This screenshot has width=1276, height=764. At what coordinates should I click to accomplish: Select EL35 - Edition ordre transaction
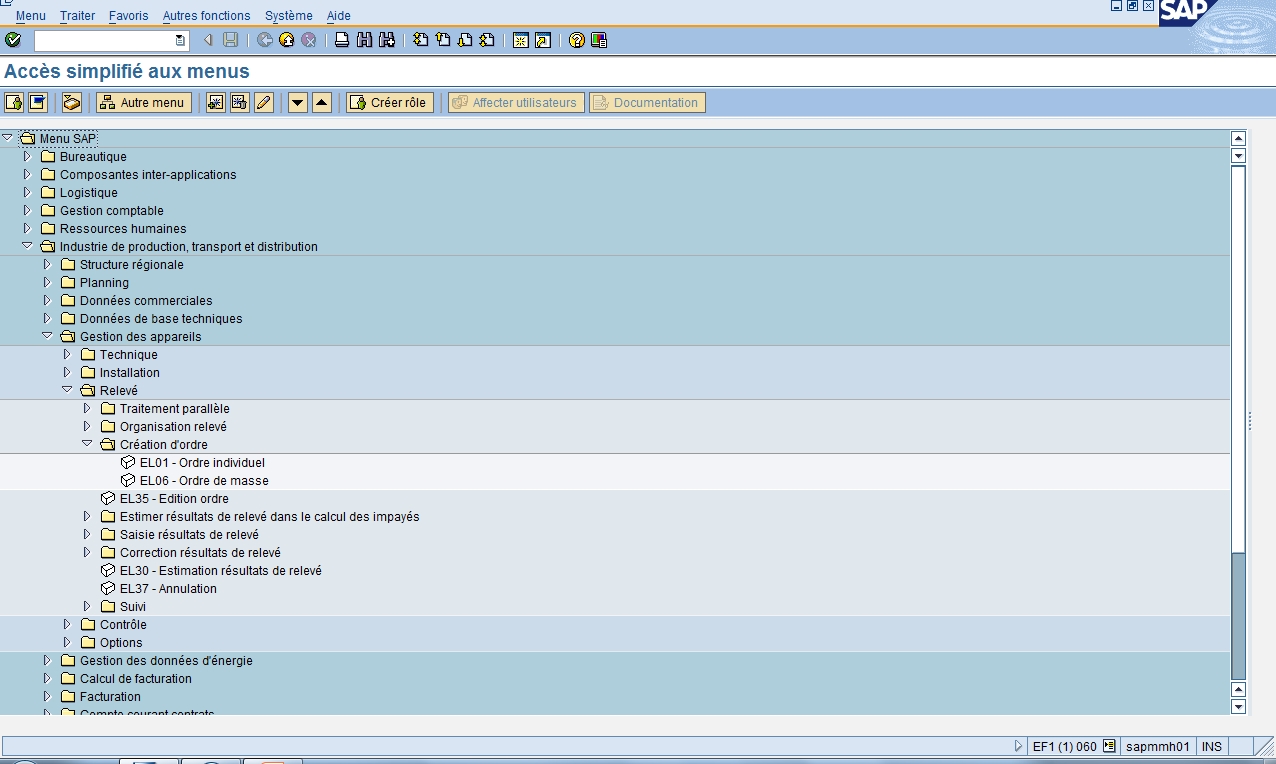point(174,498)
